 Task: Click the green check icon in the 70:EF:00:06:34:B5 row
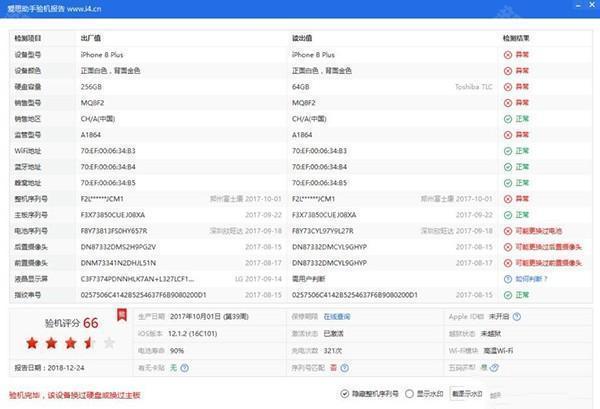click(x=508, y=183)
